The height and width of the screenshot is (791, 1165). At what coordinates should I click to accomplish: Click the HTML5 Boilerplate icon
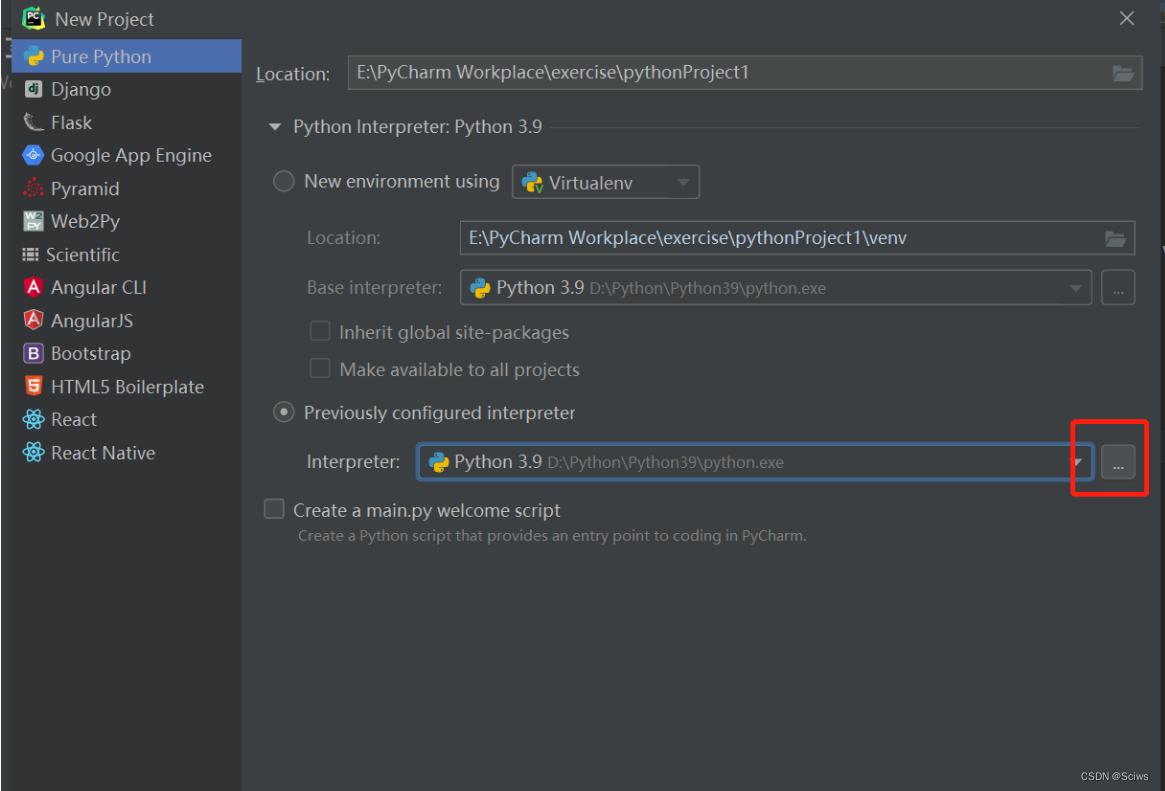33,386
